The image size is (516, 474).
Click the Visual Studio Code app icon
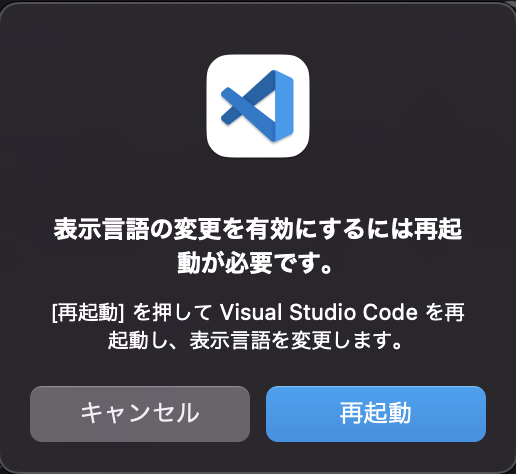pos(258,106)
